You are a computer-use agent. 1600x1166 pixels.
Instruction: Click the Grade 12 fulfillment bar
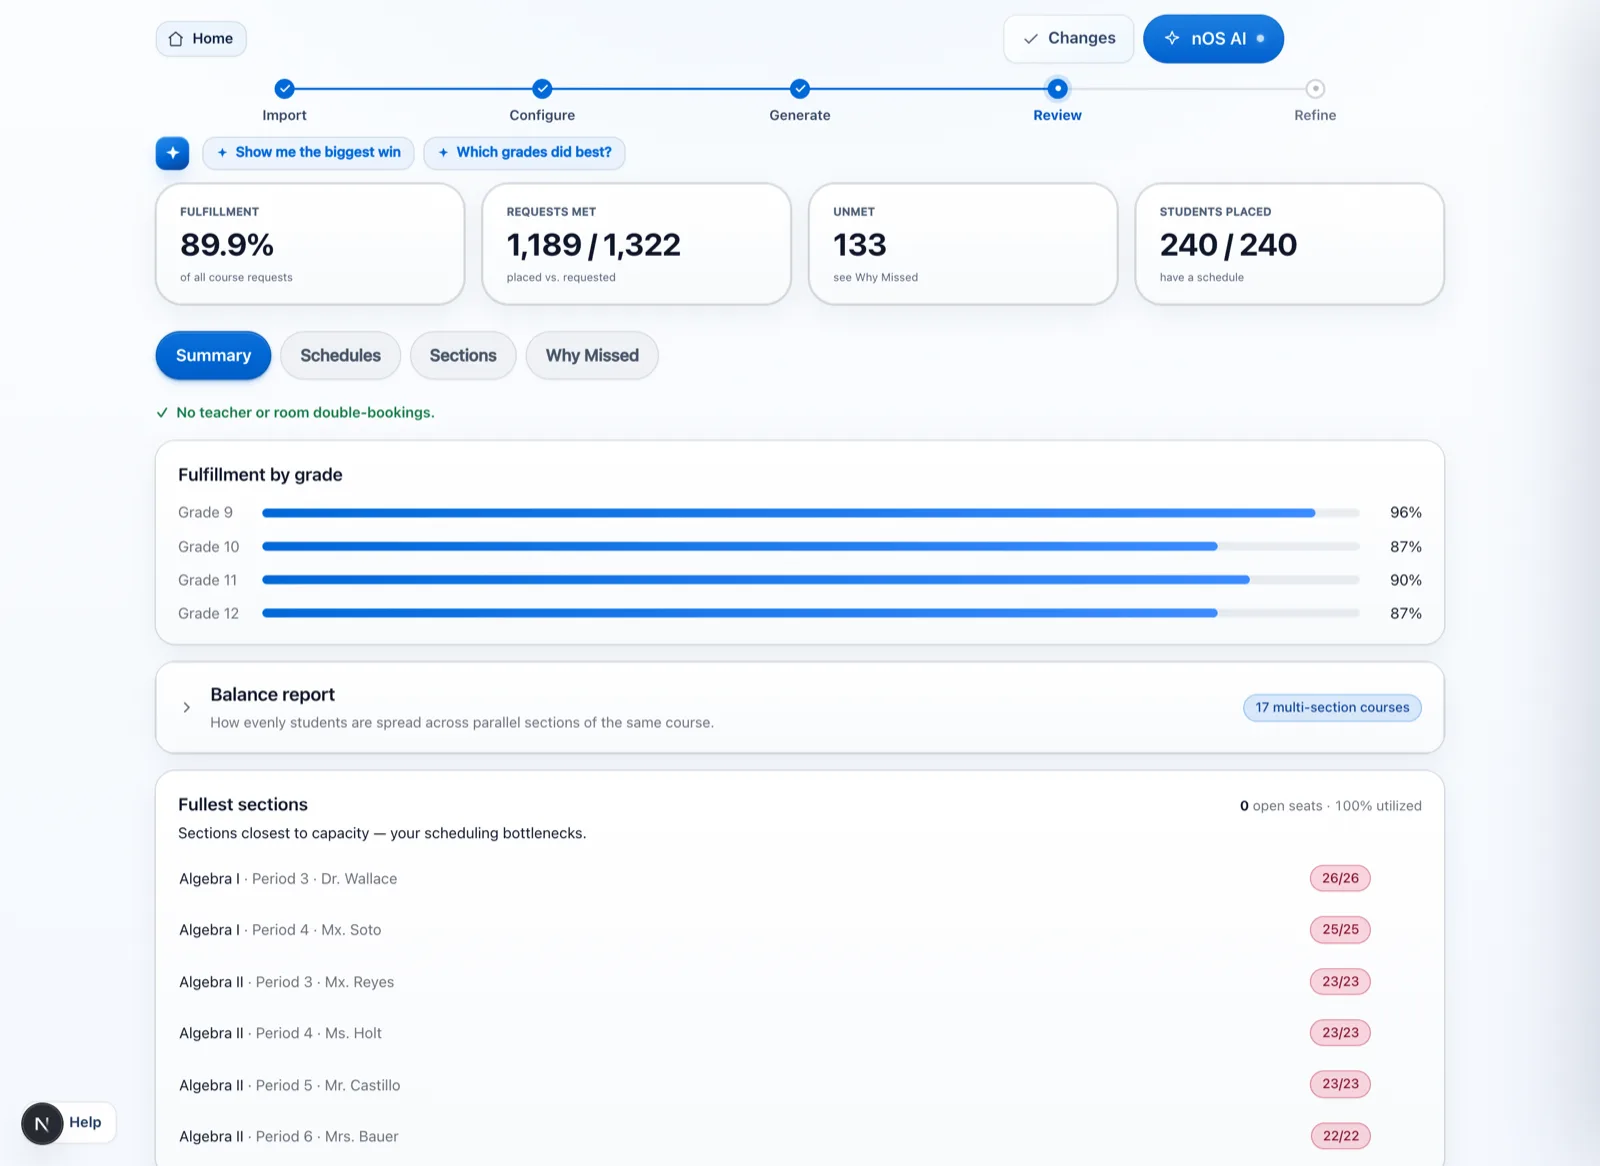coord(811,613)
